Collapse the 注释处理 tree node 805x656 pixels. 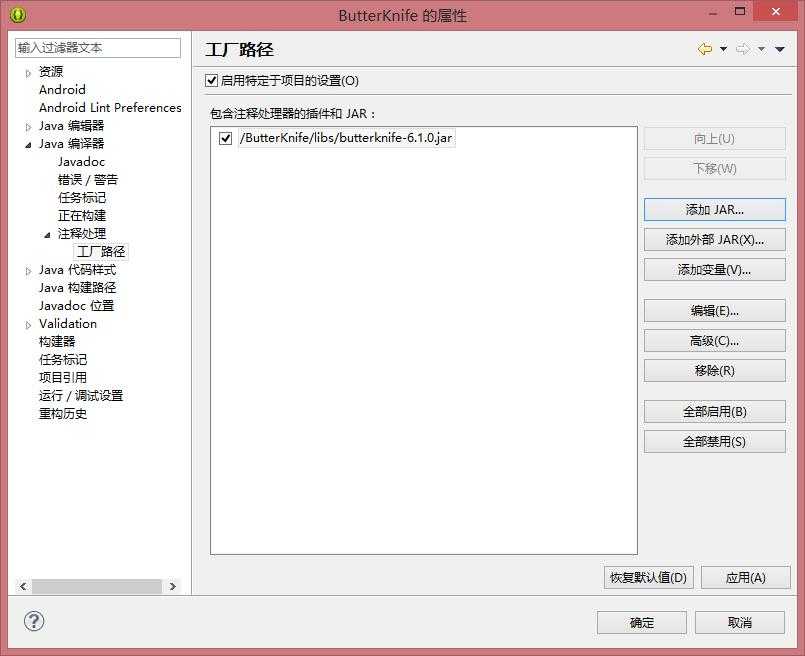47,235
